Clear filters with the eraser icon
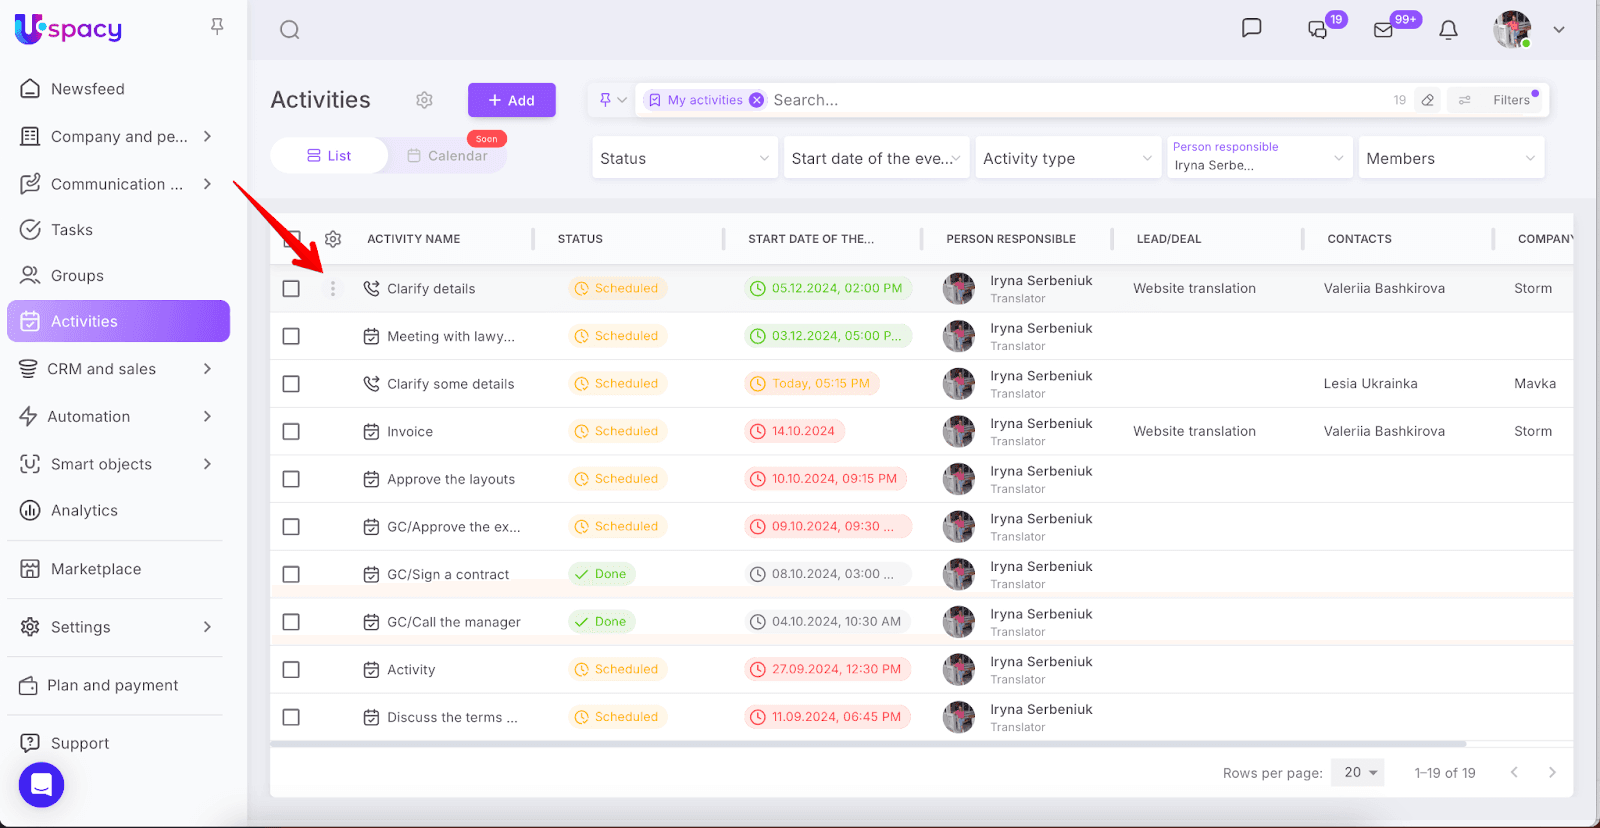Viewport: 1600px width, 828px height. pos(1428,100)
